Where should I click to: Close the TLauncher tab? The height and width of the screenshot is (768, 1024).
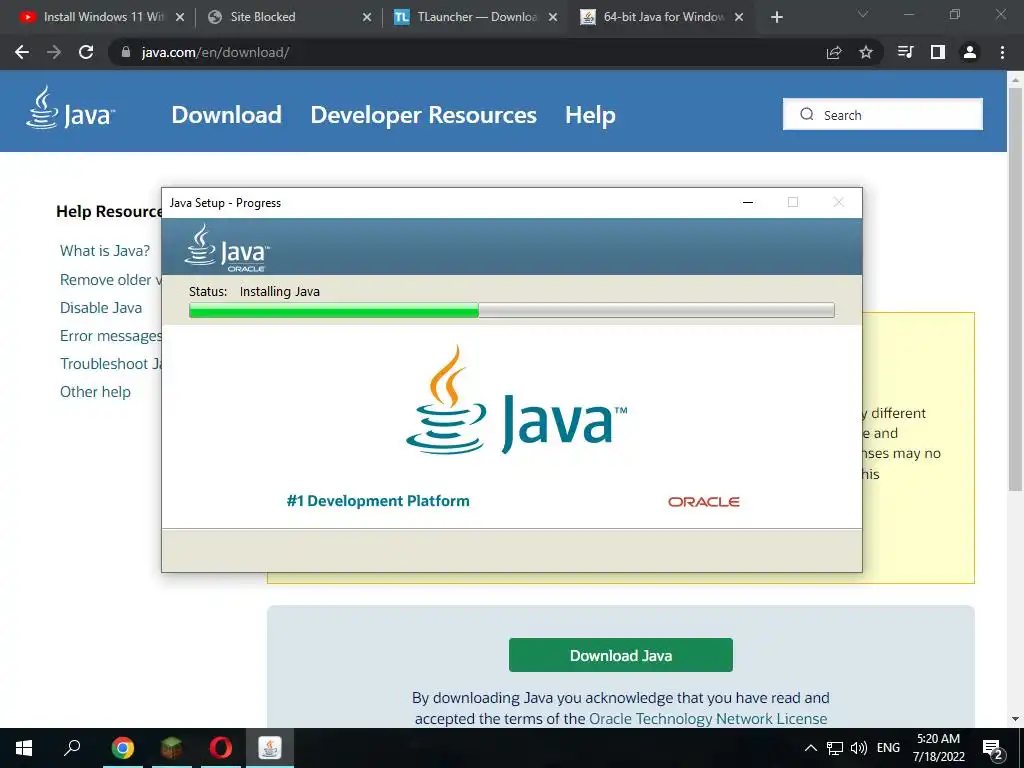pyautogui.click(x=552, y=17)
